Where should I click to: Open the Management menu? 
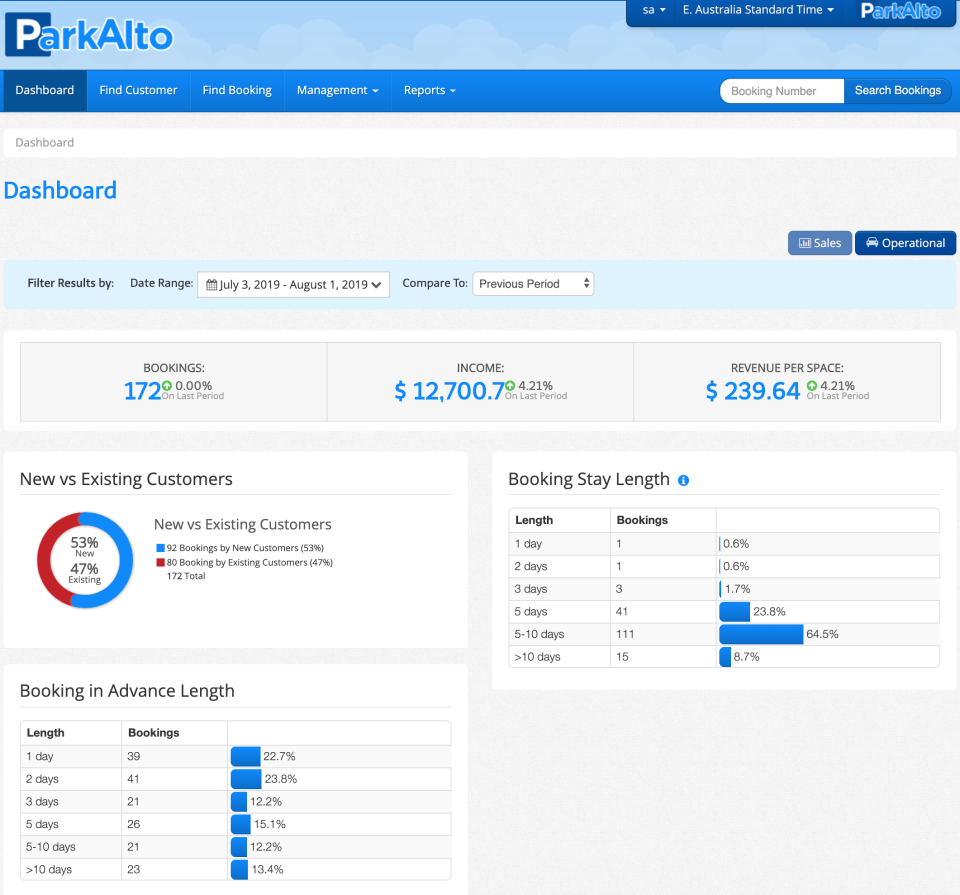pyautogui.click(x=337, y=90)
